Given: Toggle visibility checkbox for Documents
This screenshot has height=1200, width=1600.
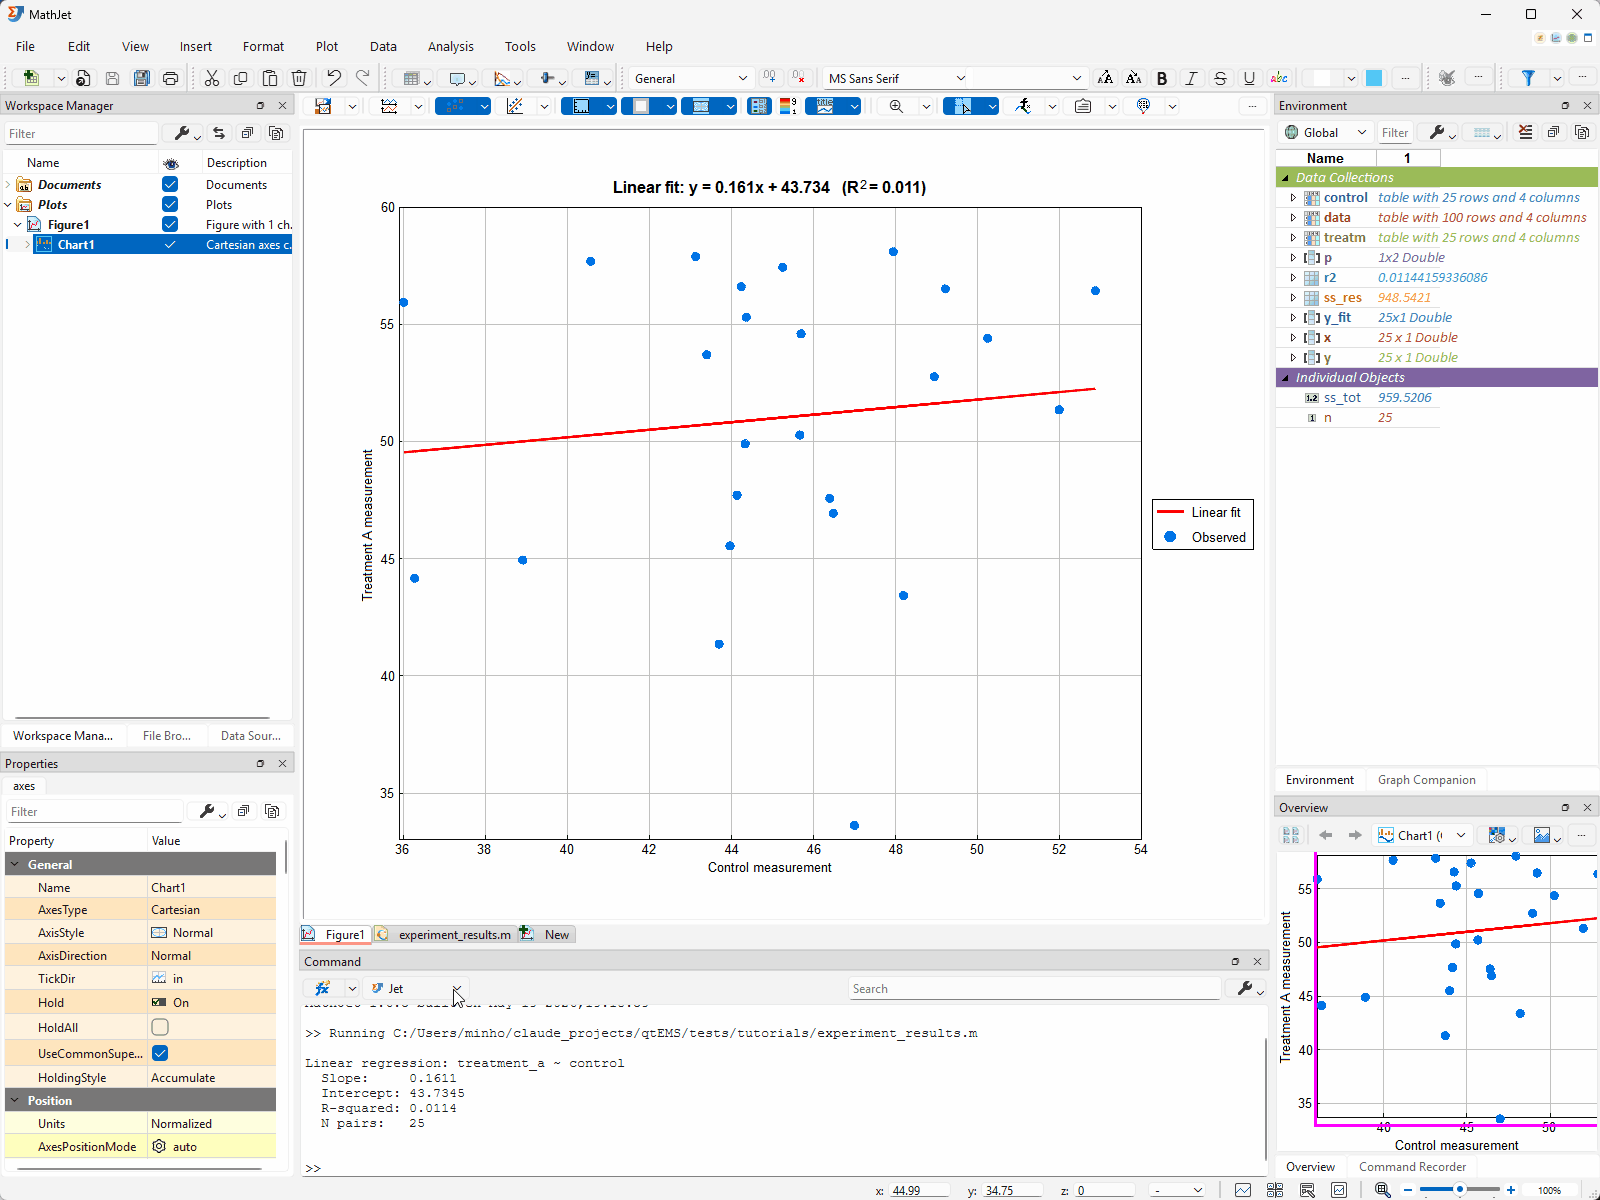Looking at the screenshot, I should (x=170, y=184).
